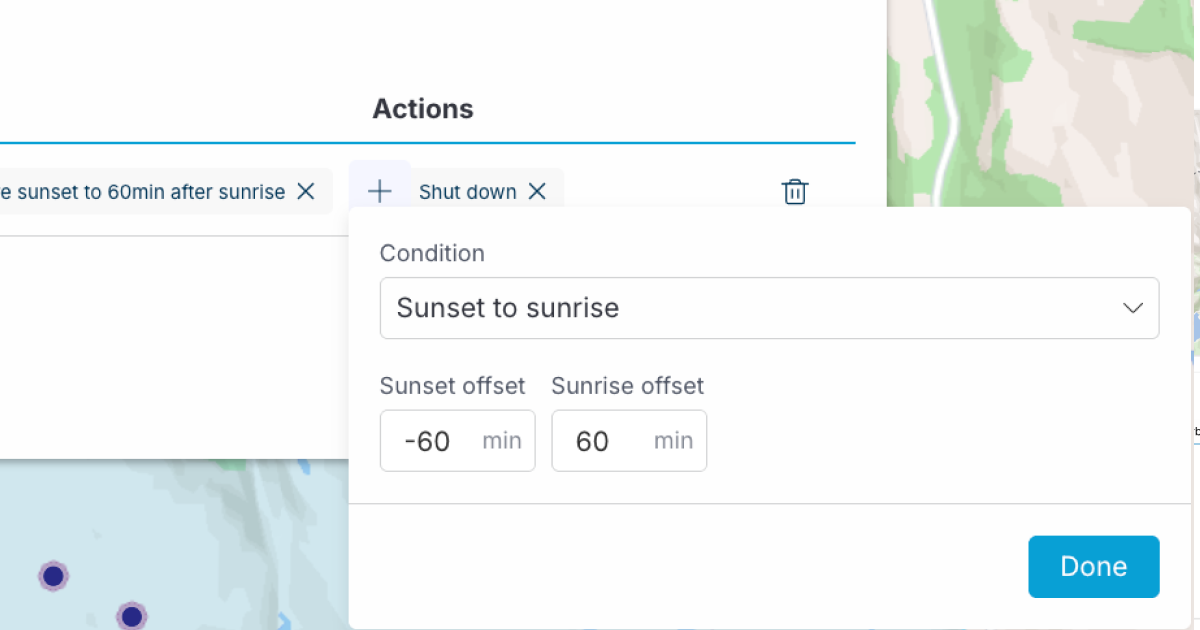Confirm the condition with the Done button
This screenshot has height=630, width=1200.
click(x=1094, y=567)
